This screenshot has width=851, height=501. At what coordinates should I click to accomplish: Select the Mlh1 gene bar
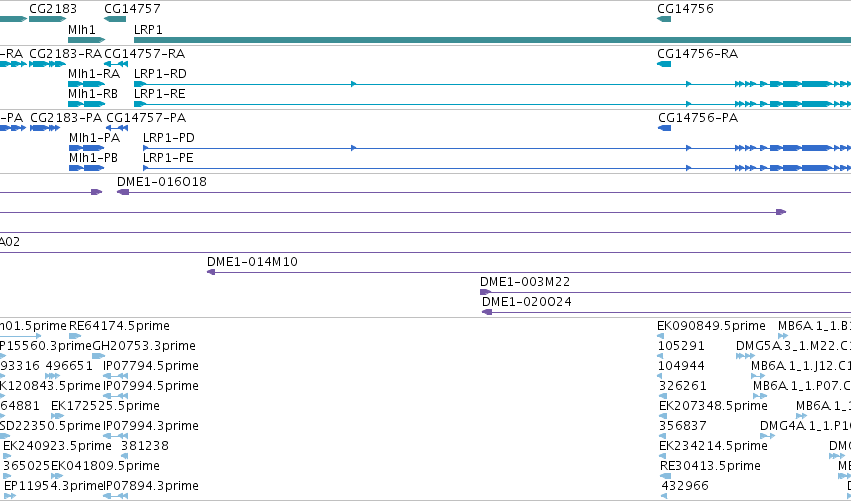pos(86,40)
